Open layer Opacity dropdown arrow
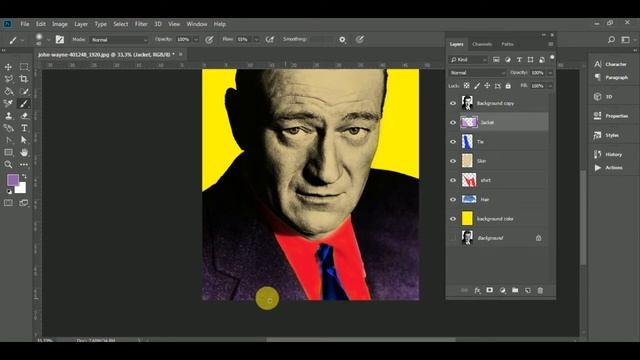Screen dimensions: 640x360 pos(550,73)
